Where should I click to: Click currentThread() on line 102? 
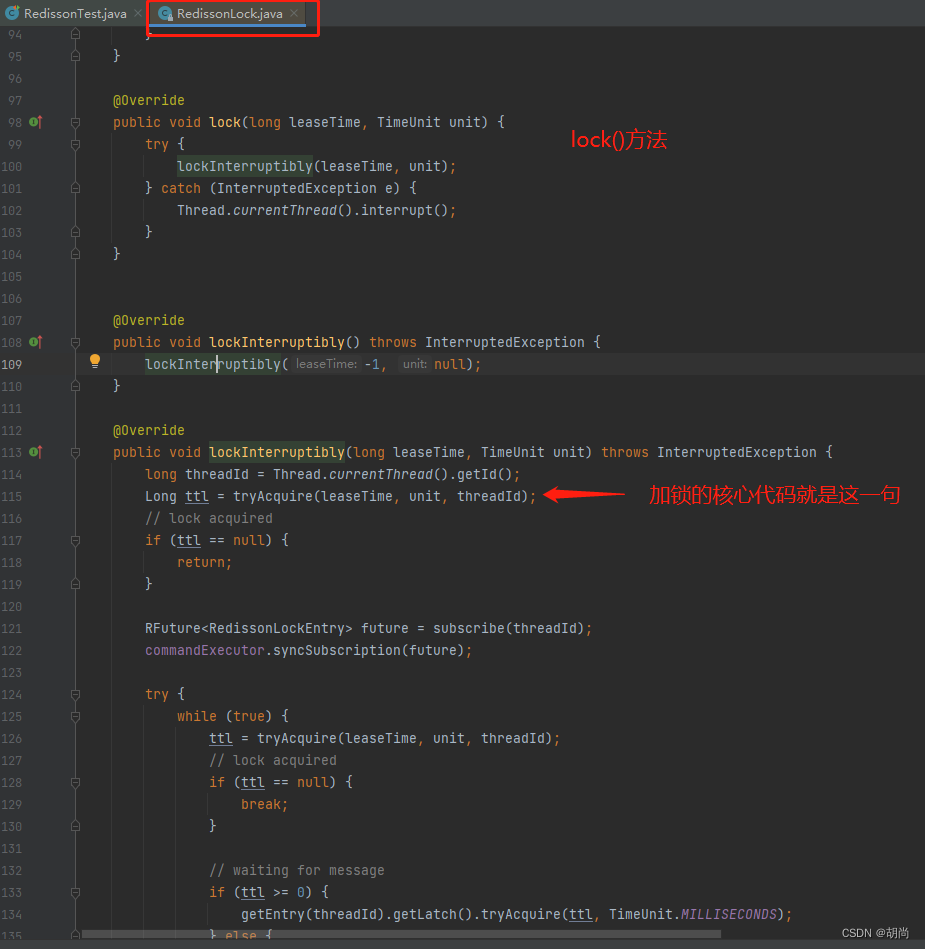292,210
